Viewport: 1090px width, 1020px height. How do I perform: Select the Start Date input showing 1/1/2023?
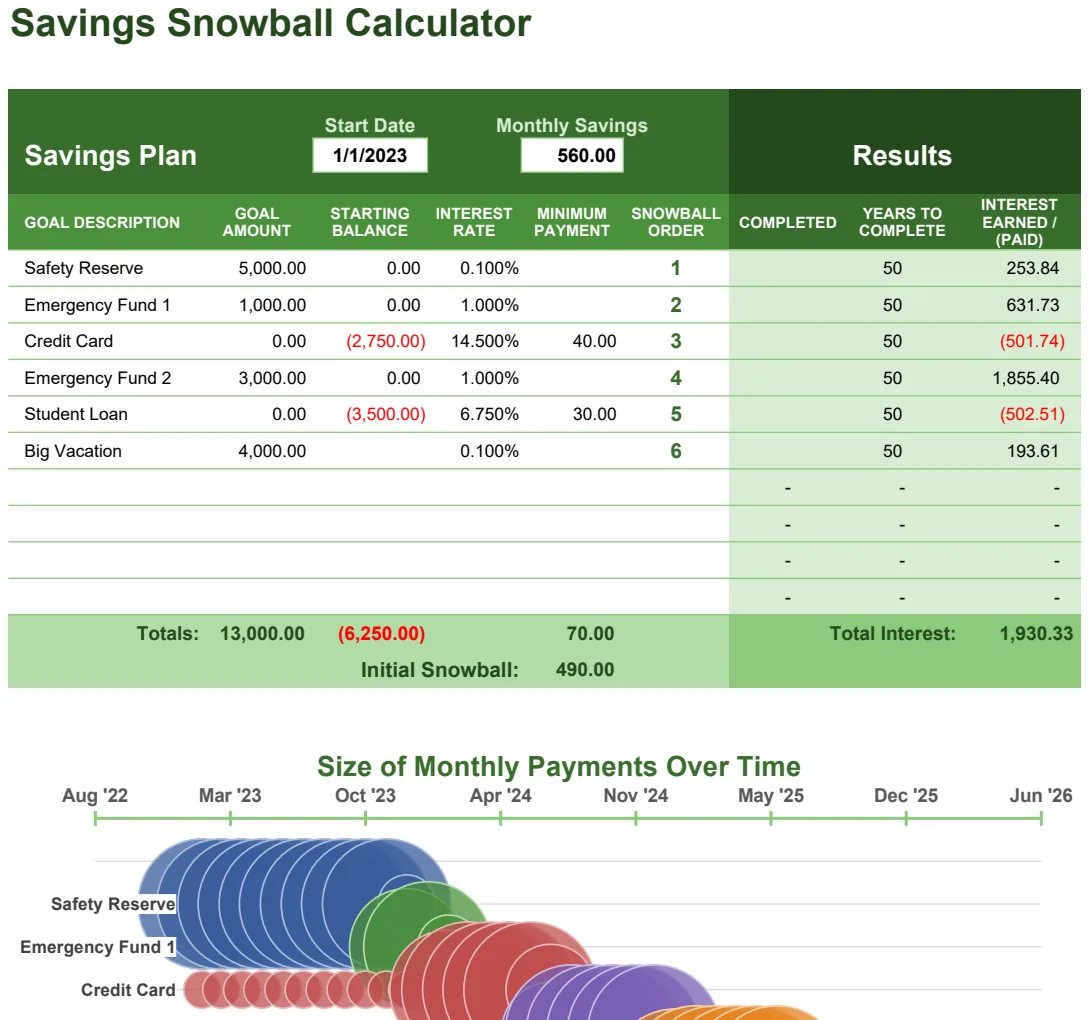[370, 155]
